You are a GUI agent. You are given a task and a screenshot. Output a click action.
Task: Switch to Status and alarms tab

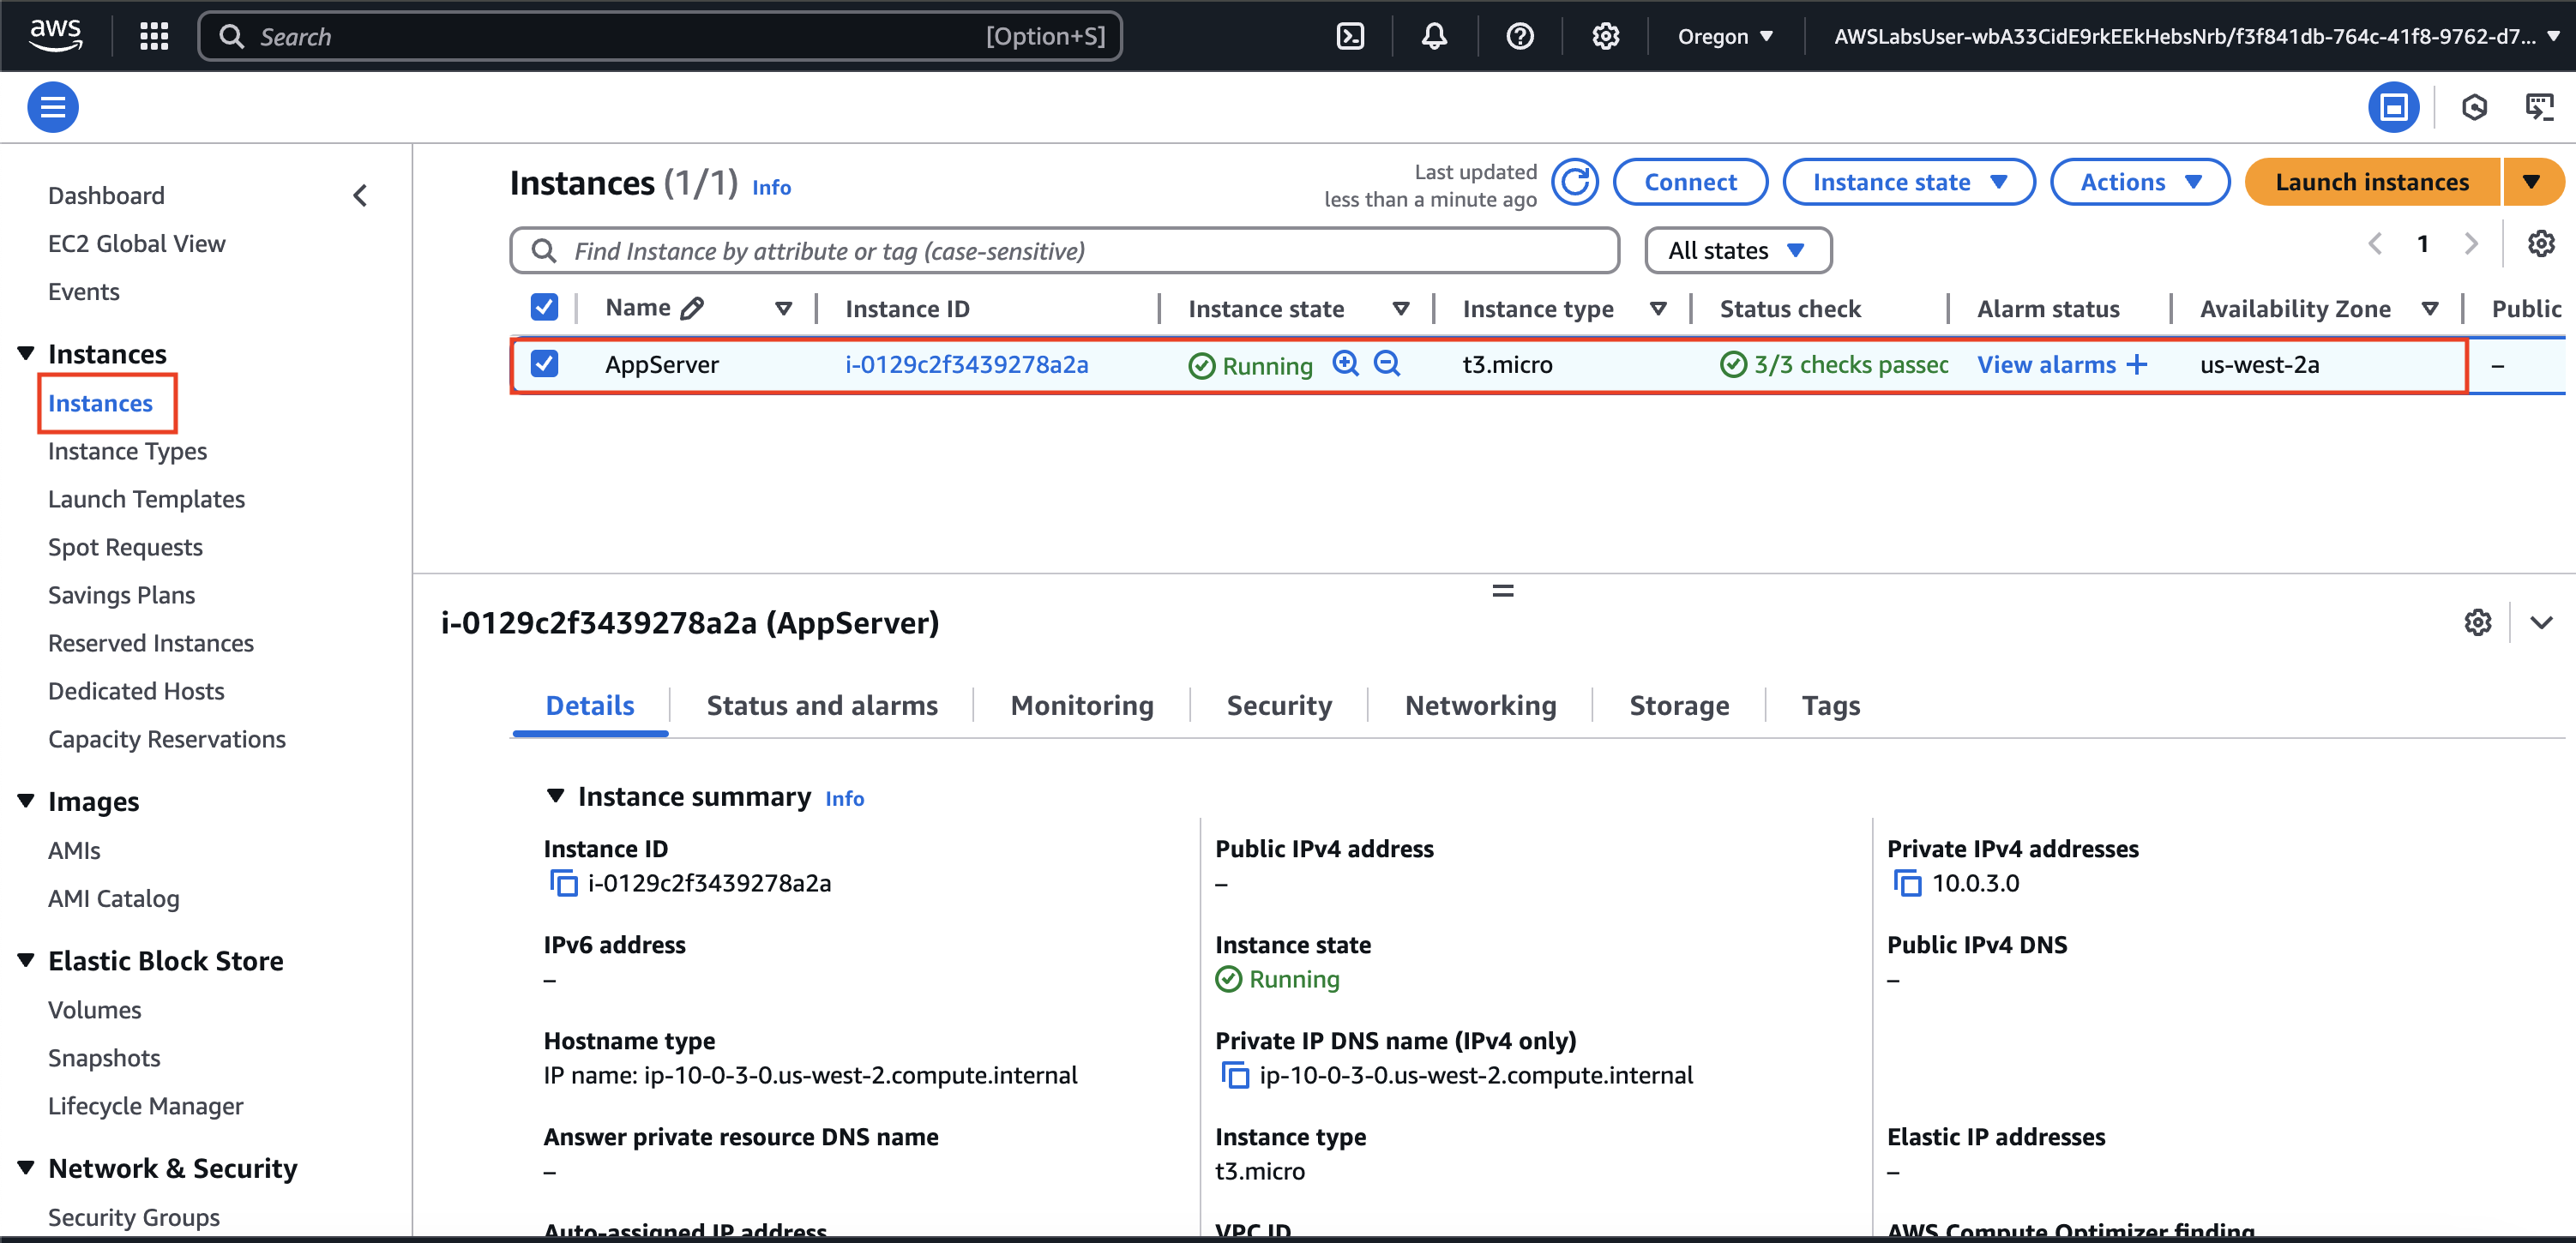tap(822, 706)
